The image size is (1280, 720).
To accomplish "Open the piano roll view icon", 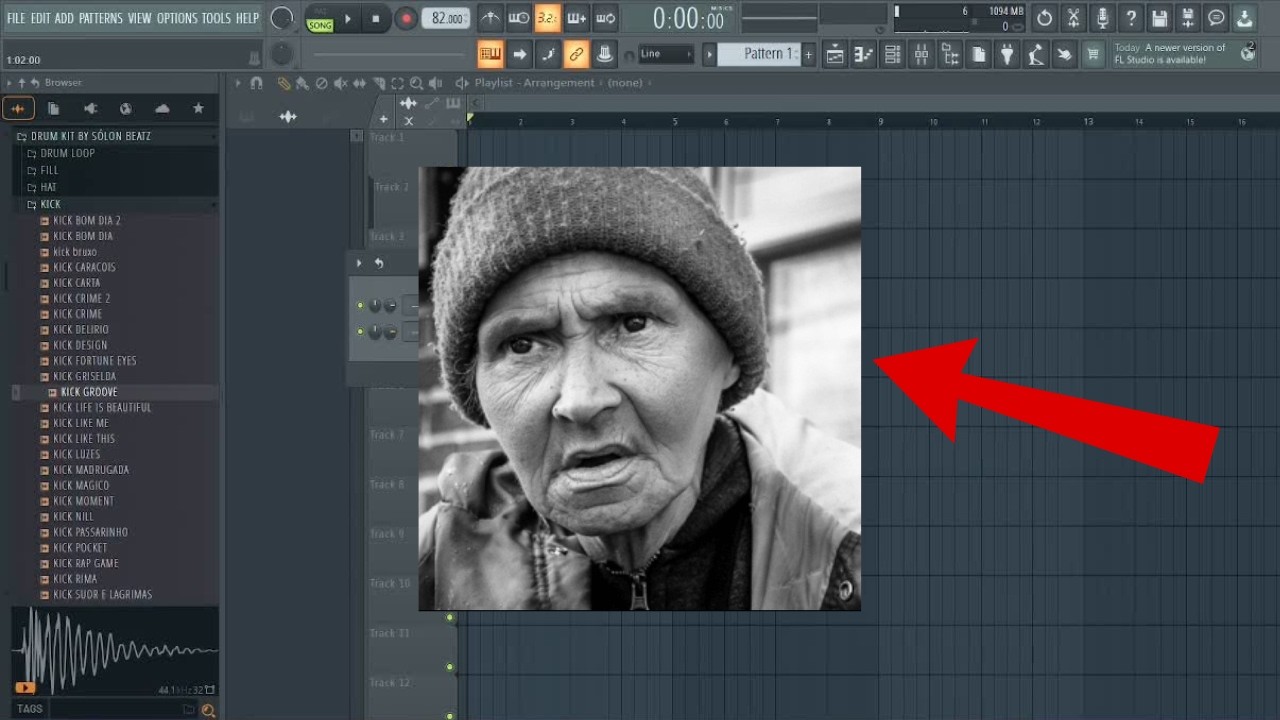I will (864, 55).
